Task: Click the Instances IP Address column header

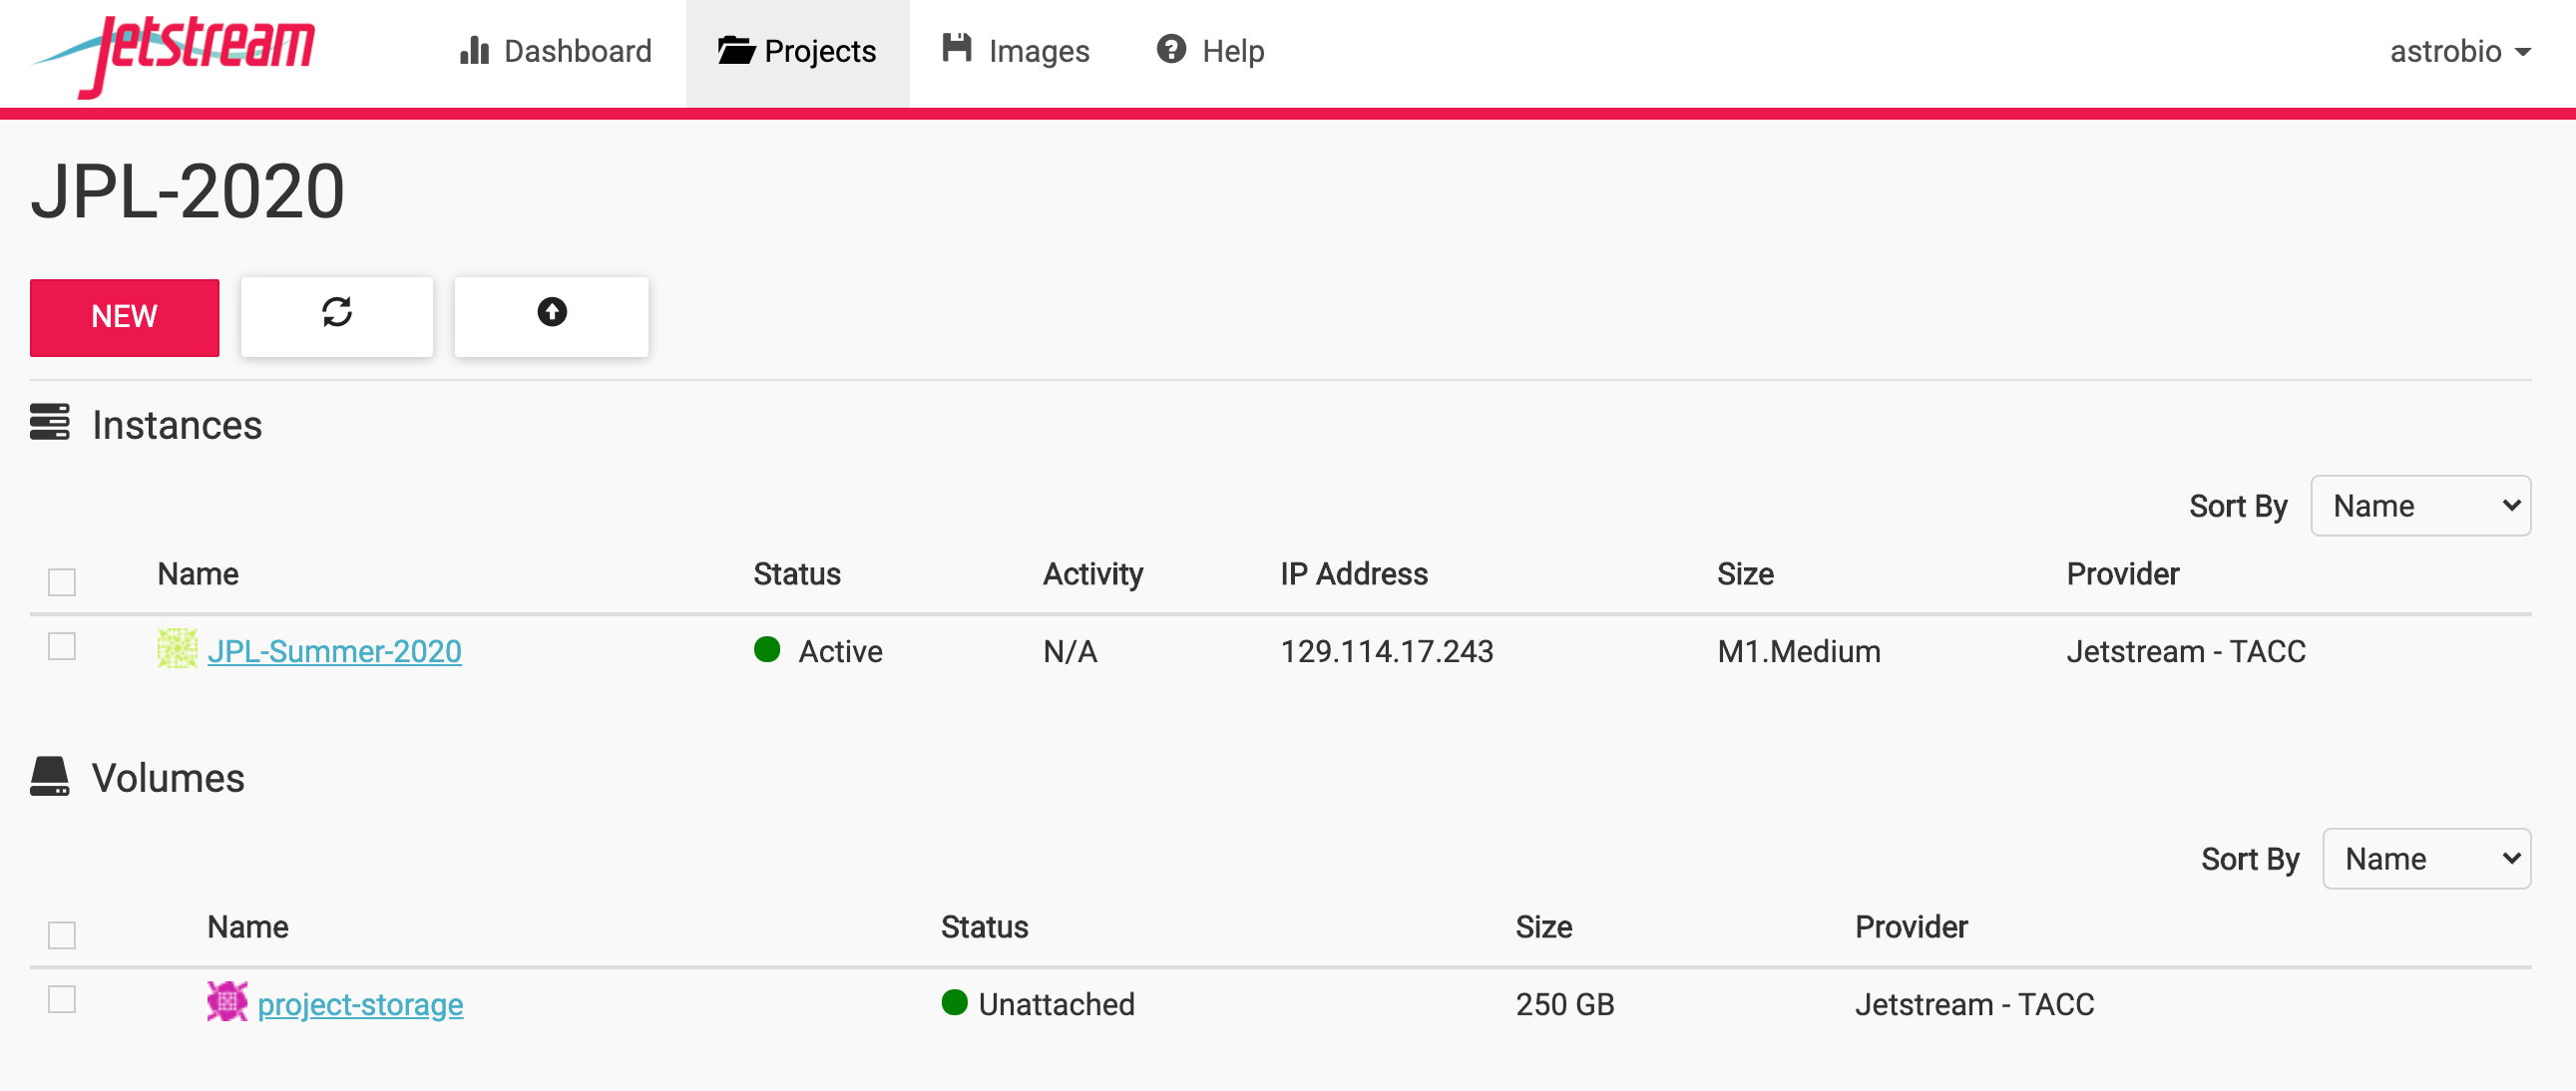Action: tap(1354, 575)
